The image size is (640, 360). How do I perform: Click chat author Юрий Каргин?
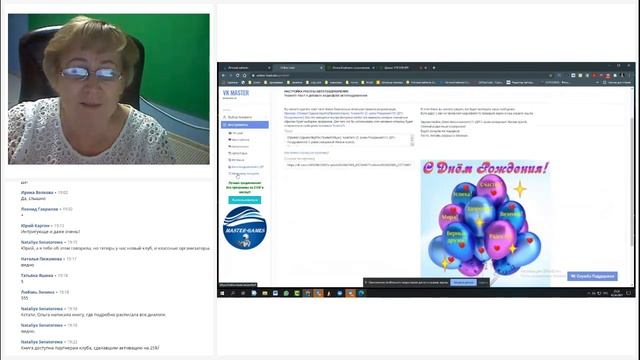point(35,226)
